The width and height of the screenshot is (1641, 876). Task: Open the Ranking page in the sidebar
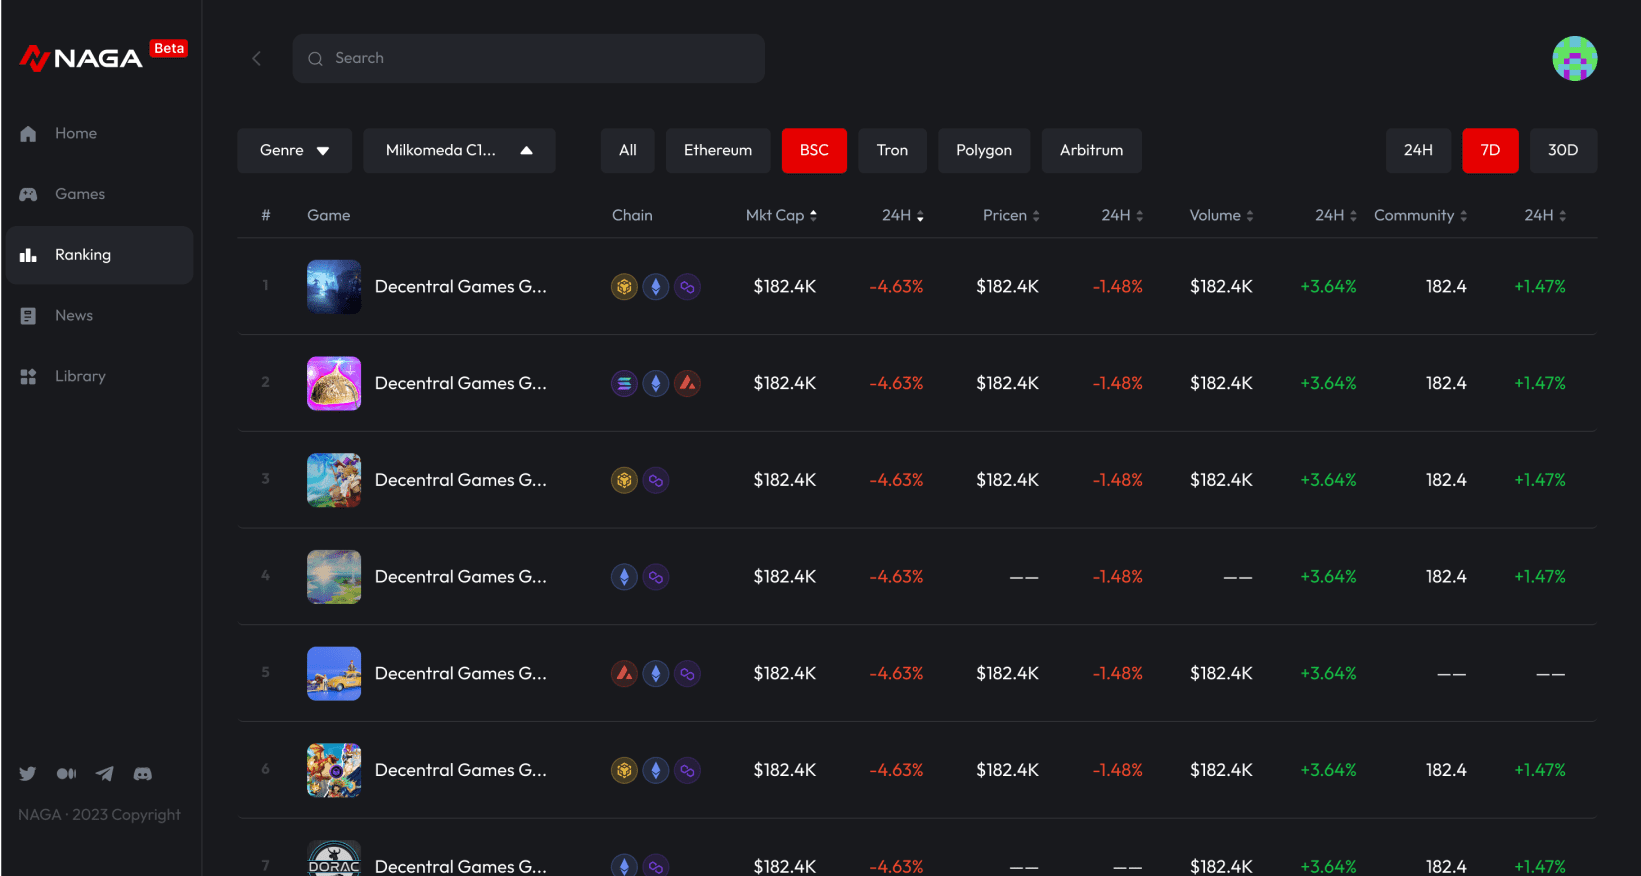click(x=99, y=255)
